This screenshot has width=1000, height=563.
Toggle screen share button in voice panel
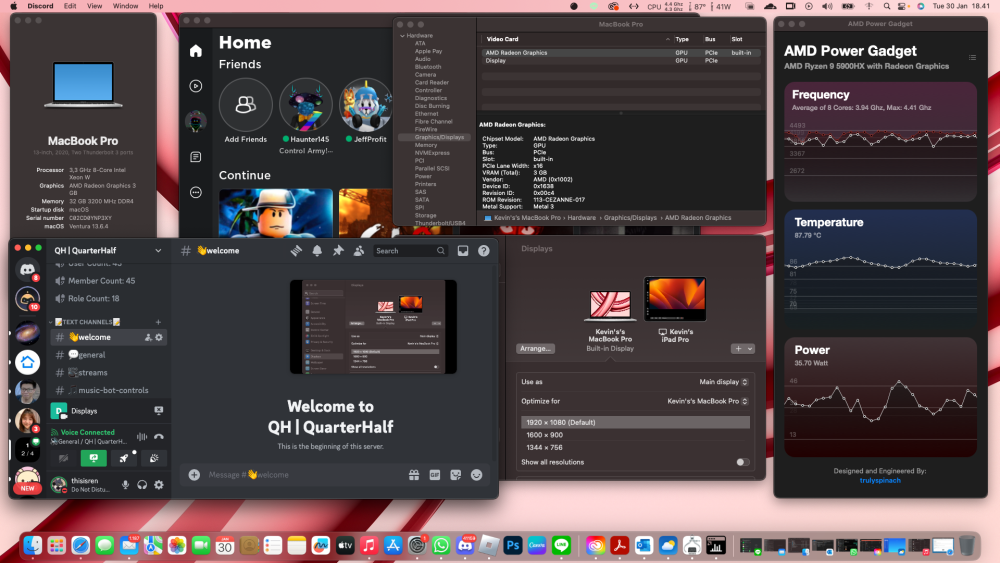[x=94, y=458]
